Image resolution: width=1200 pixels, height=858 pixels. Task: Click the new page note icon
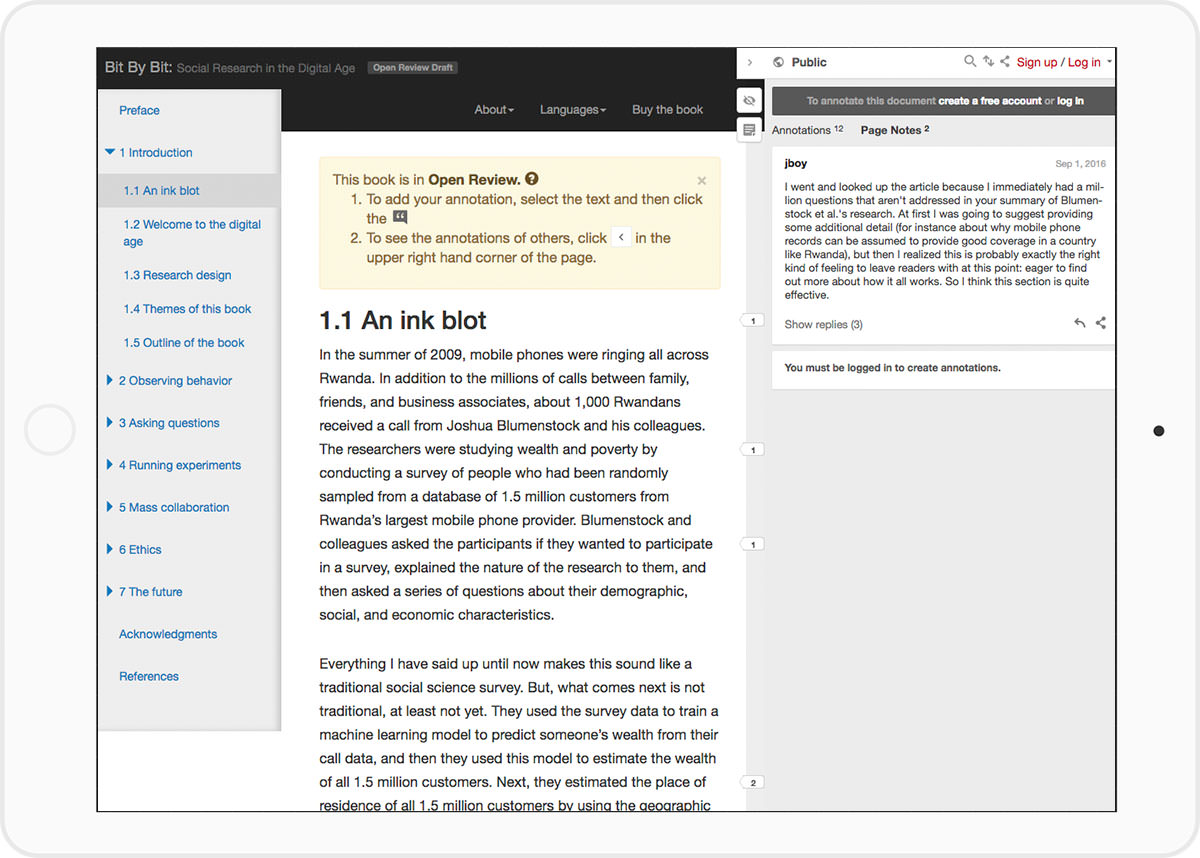(749, 129)
